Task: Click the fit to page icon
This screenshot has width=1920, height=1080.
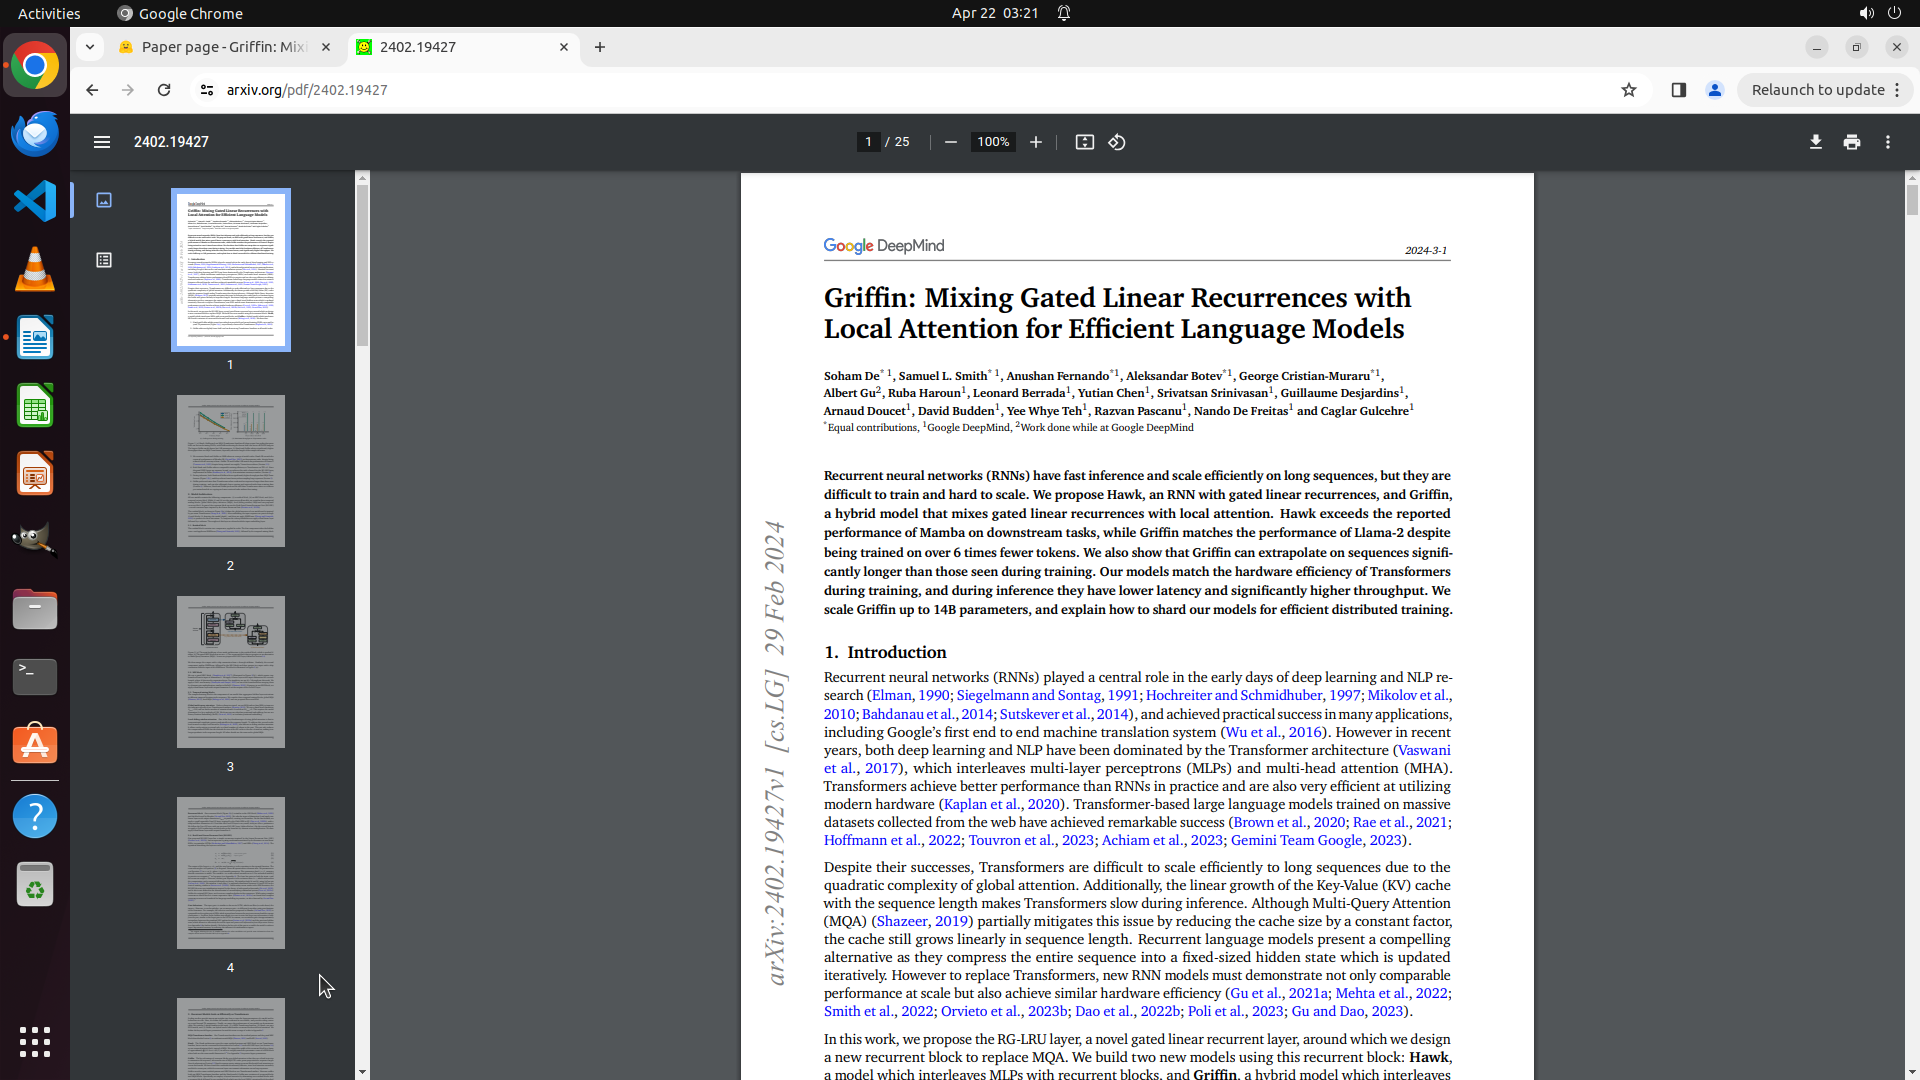Action: (x=1085, y=142)
